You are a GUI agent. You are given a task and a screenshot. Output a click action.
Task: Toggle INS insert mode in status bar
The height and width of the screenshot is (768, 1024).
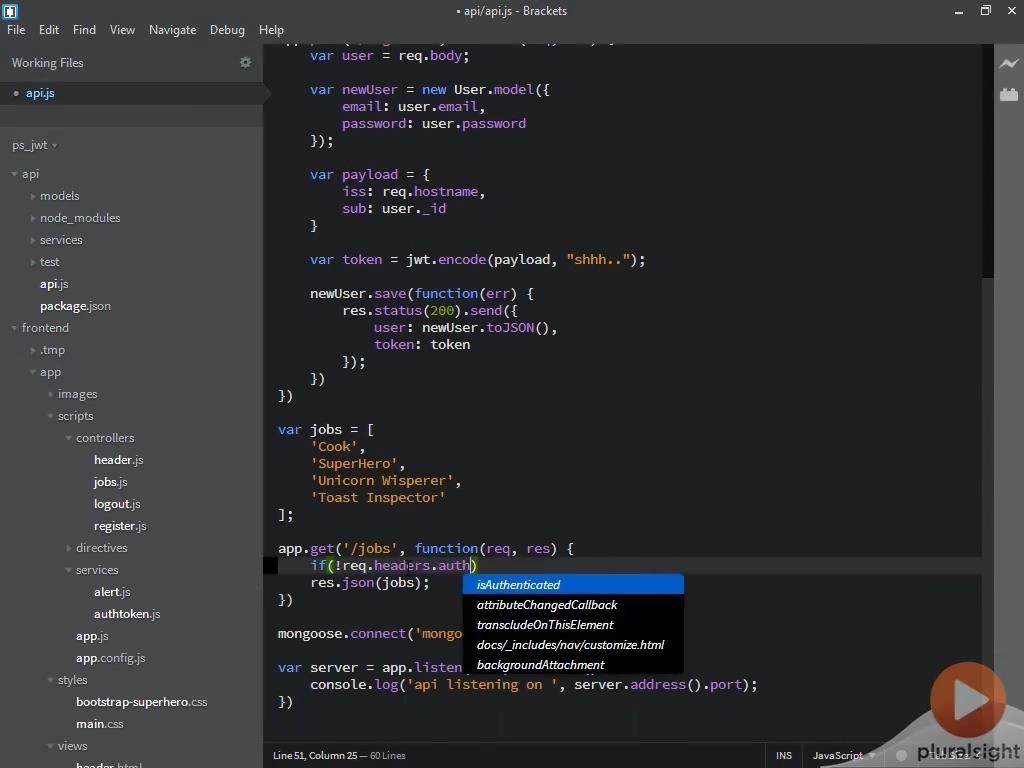pyautogui.click(x=784, y=756)
